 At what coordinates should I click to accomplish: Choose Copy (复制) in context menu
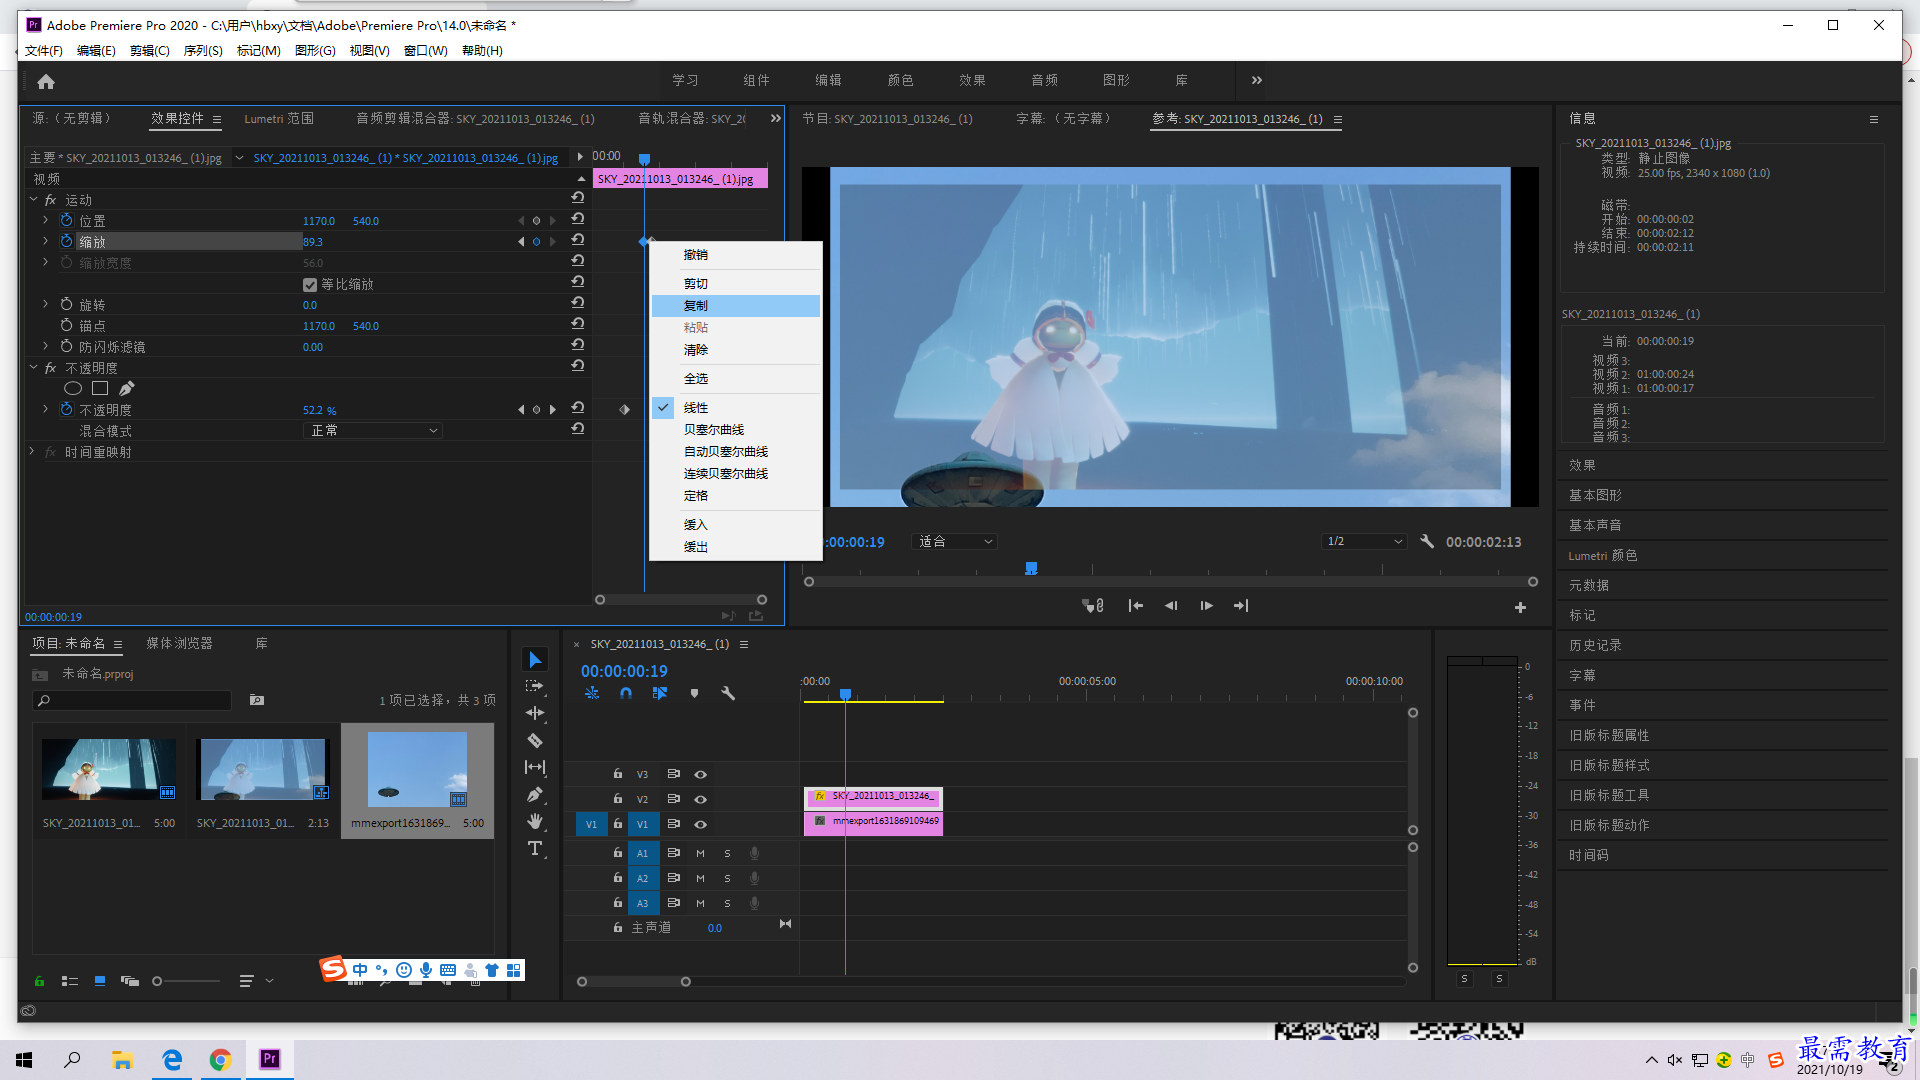point(736,306)
